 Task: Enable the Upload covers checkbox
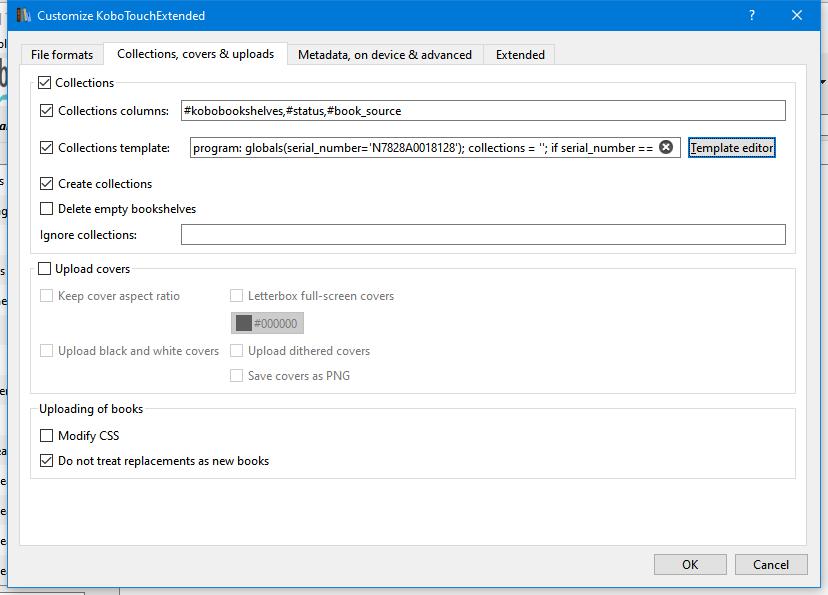pyautogui.click(x=44, y=269)
